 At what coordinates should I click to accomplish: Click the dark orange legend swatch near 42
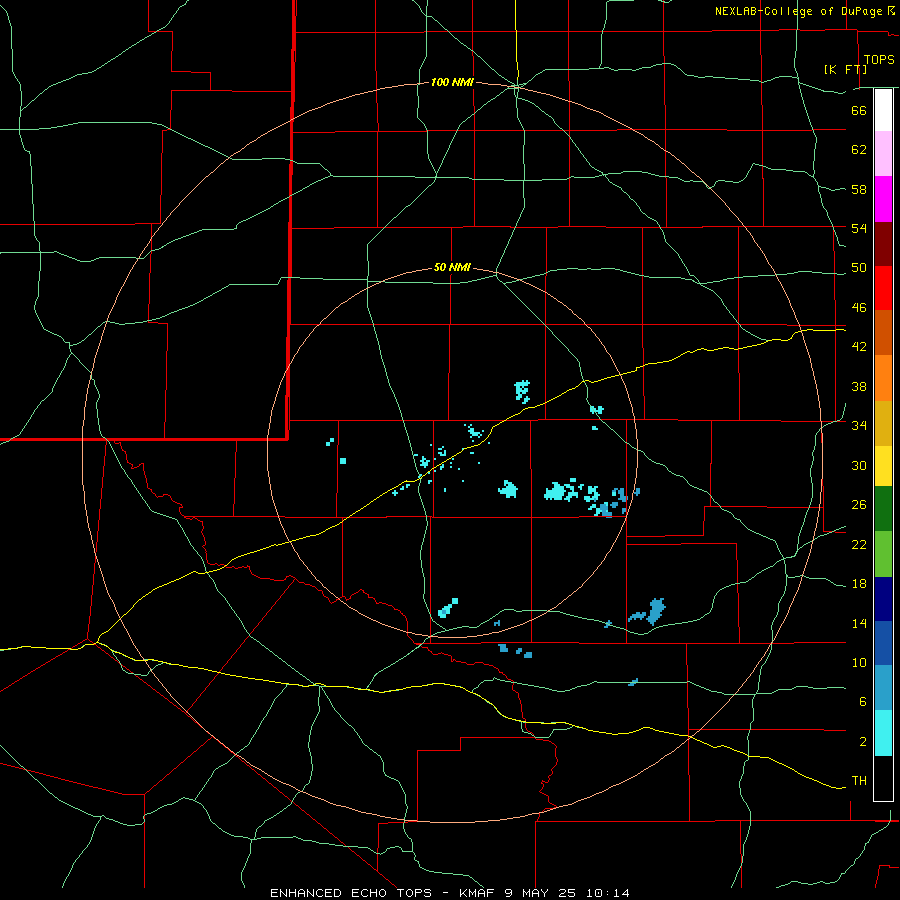coord(883,332)
